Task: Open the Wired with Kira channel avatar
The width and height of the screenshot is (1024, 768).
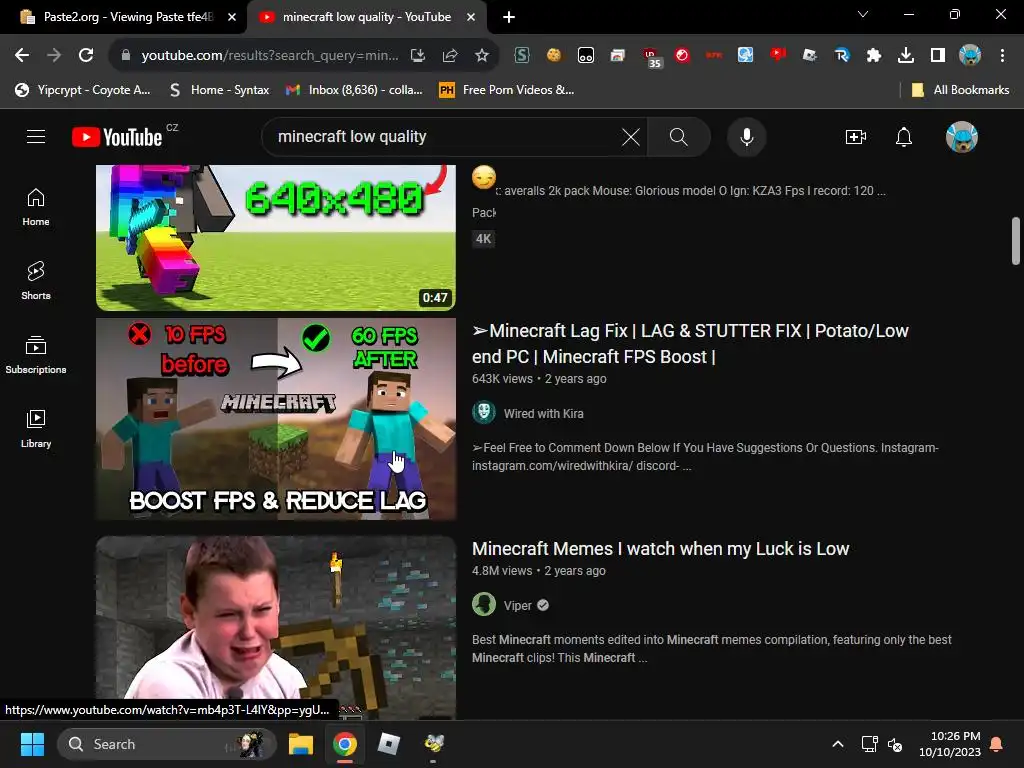Action: click(x=484, y=413)
